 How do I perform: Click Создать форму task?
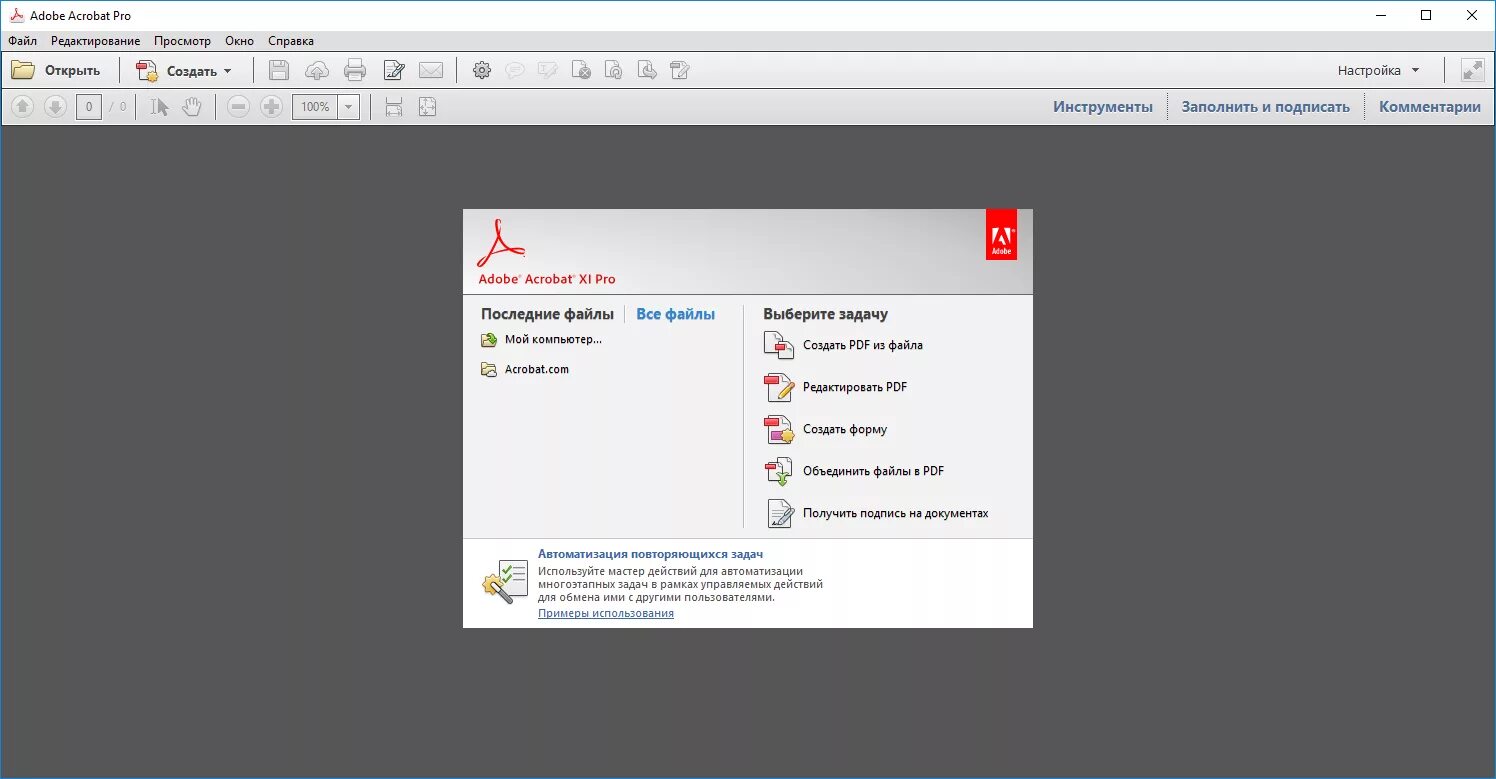pyautogui.click(x=845, y=429)
